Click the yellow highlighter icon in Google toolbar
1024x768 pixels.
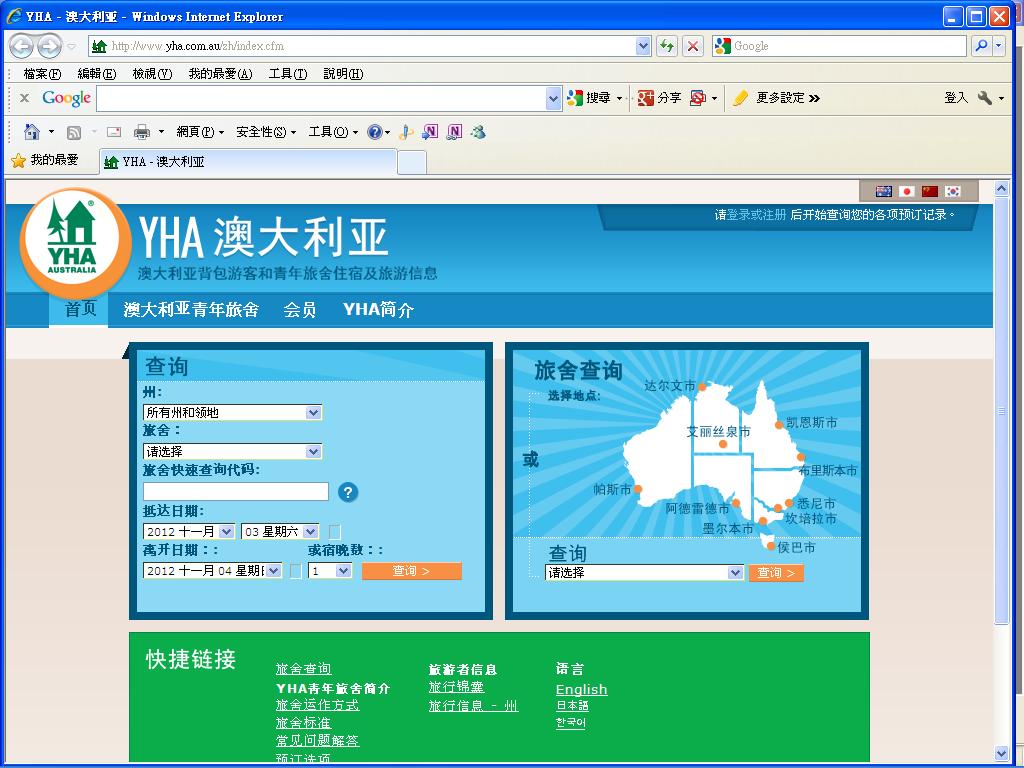click(x=740, y=98)
